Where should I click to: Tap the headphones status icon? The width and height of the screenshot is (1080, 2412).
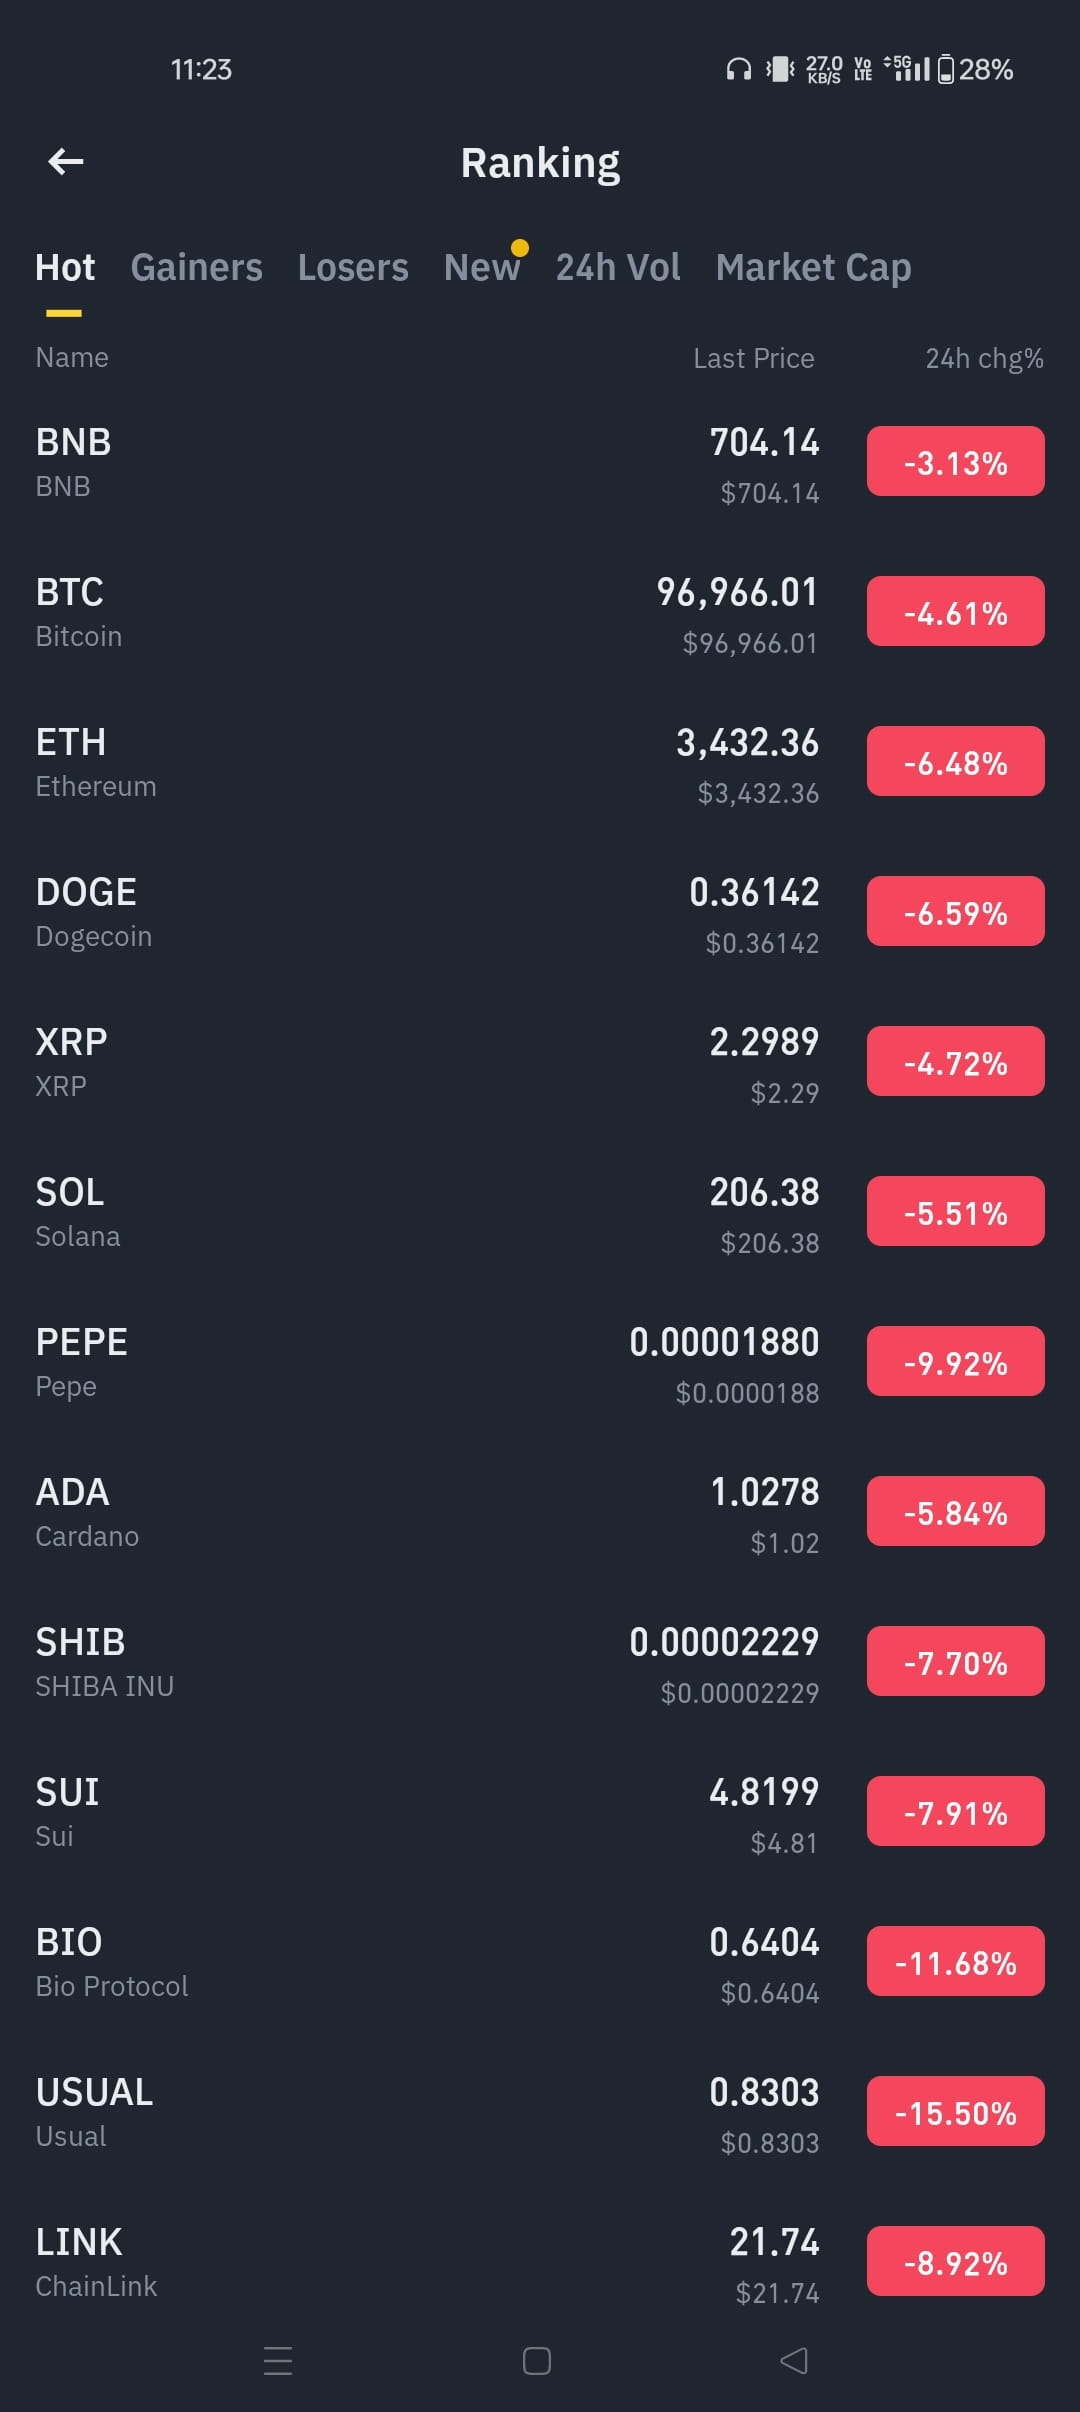[x=739, y=69]
